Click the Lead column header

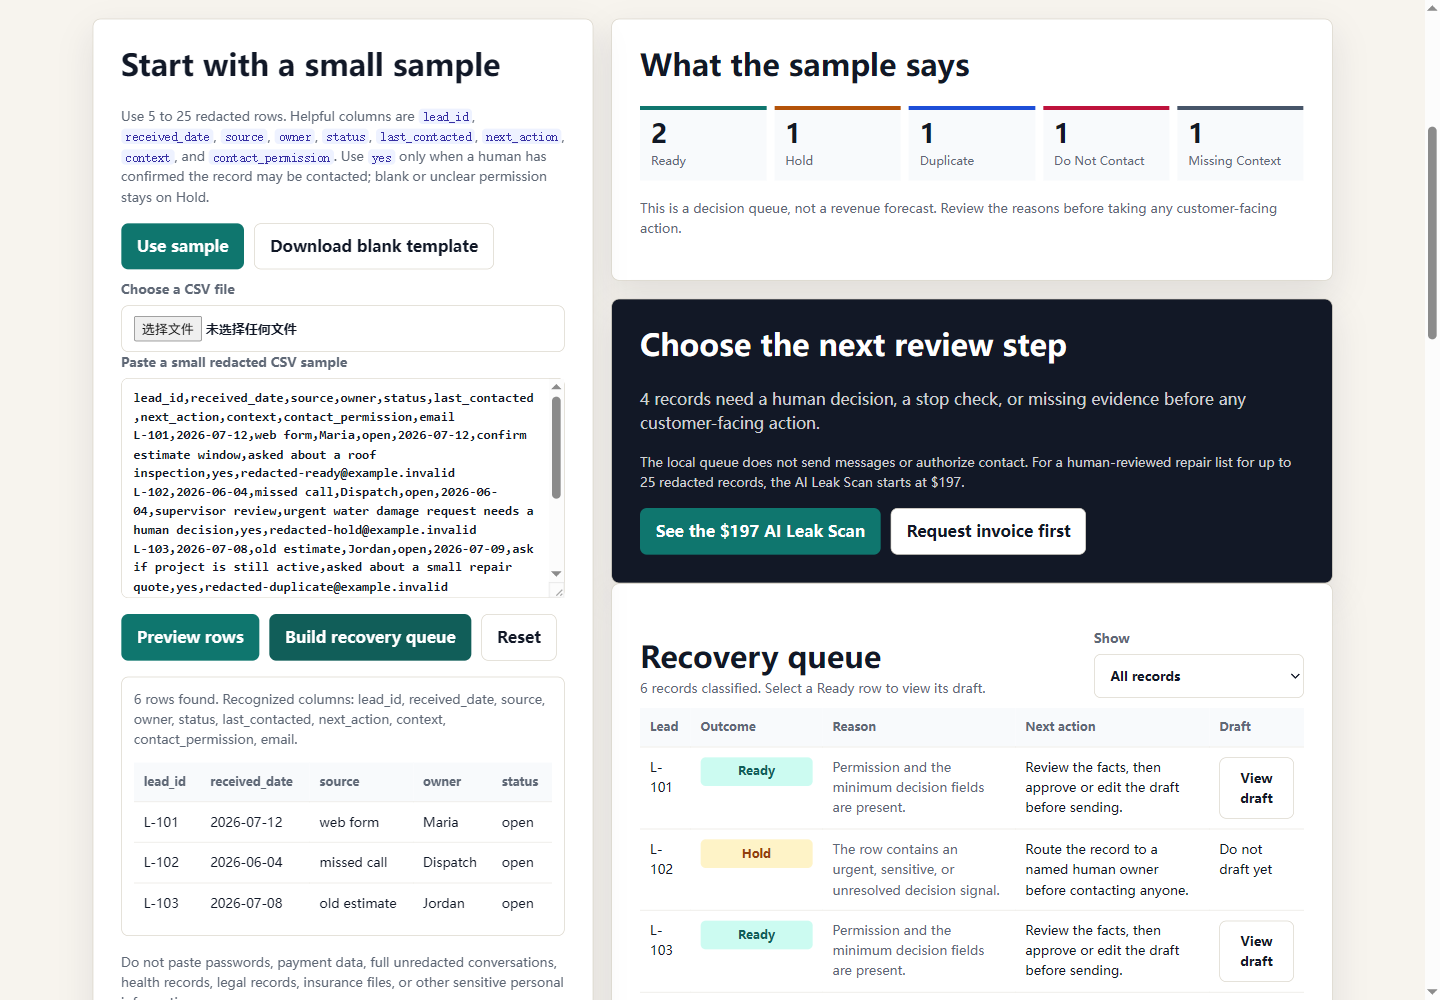pos(664,727)
